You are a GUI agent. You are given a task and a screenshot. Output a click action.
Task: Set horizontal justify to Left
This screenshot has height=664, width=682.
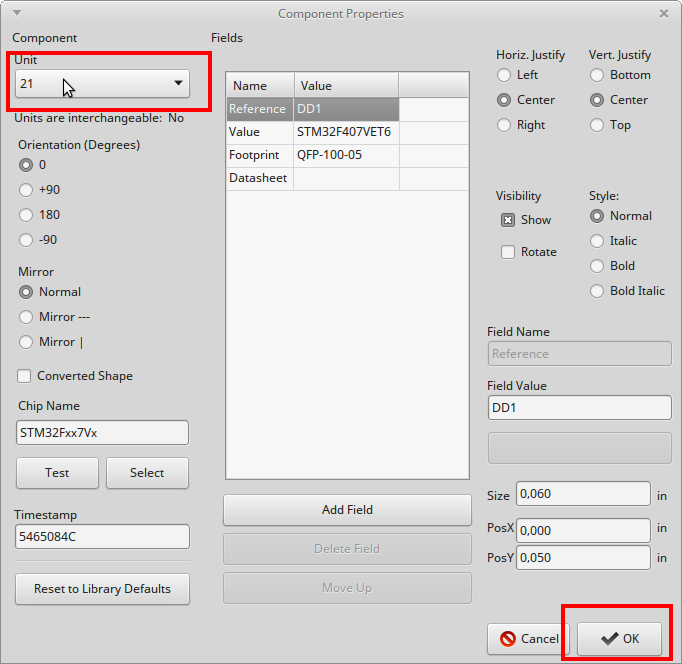504,75
